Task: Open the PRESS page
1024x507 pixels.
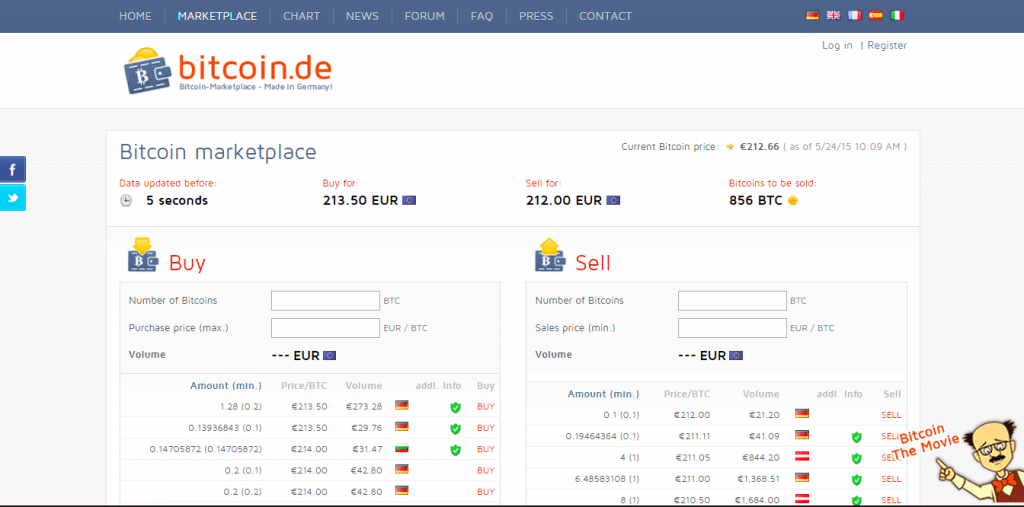Action: point(536,16)
